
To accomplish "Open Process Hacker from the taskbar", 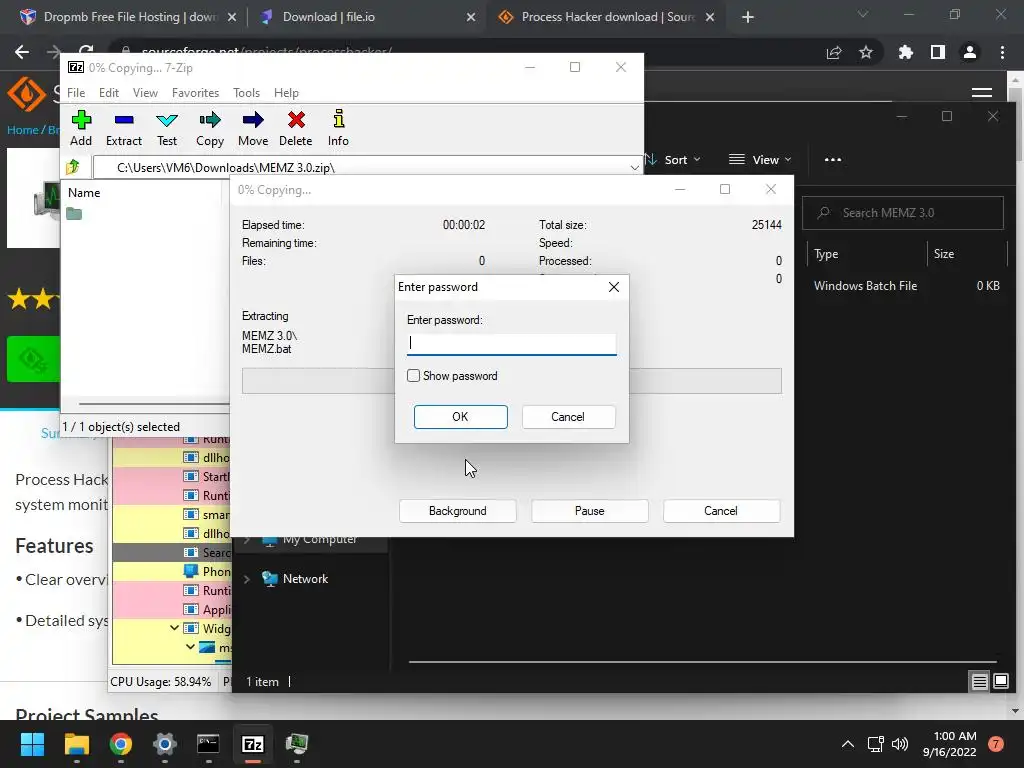I will [x=296, y=744].
